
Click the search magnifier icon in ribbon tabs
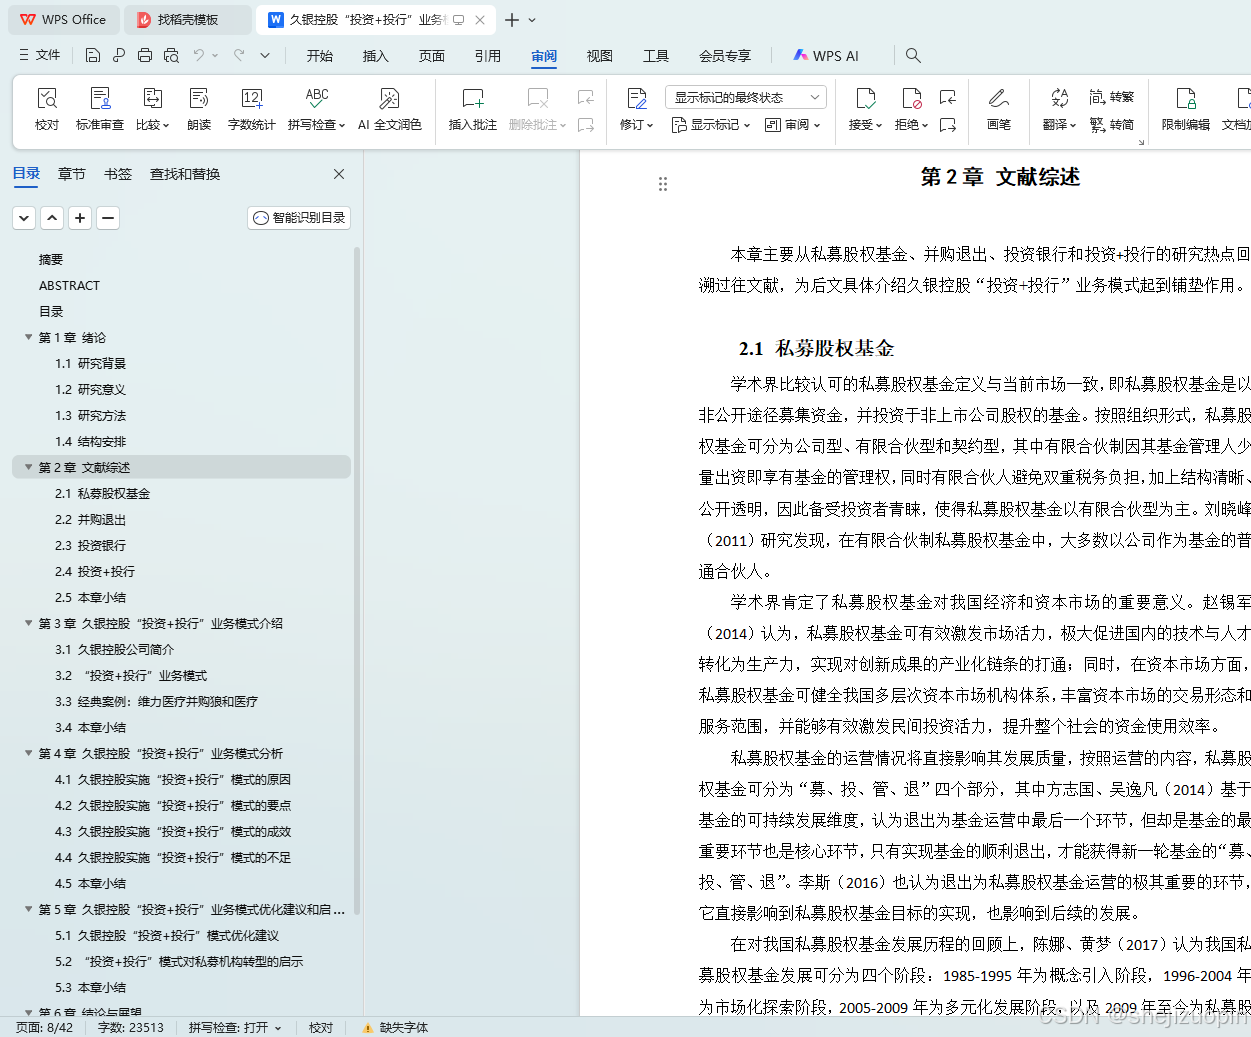coord(913,56)
